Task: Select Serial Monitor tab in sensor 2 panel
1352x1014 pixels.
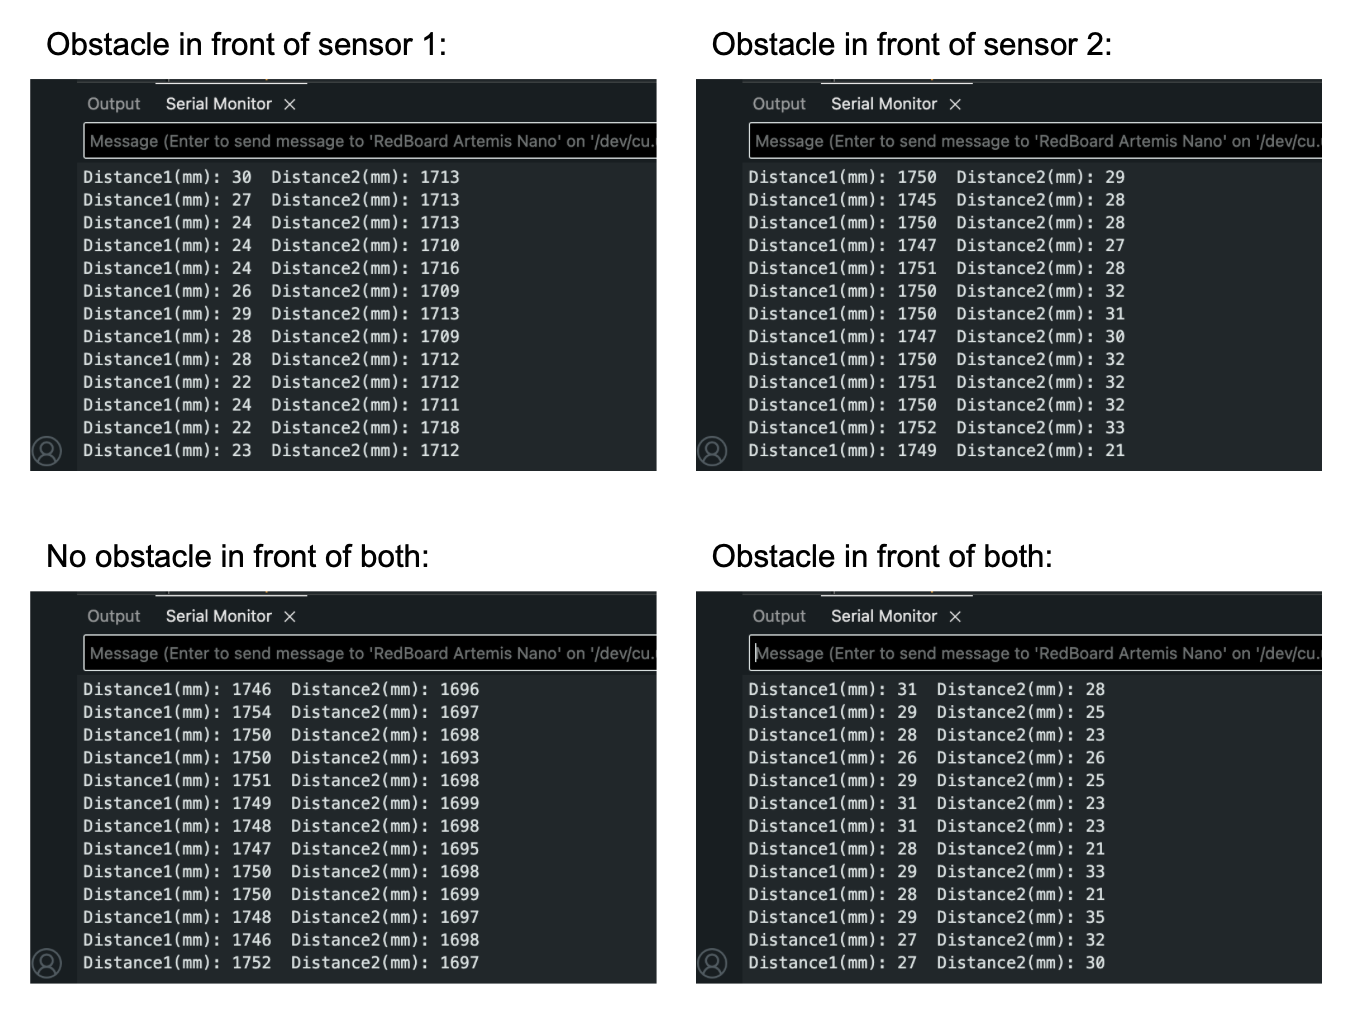Action: pyautogui.click(x=884, y=104)
